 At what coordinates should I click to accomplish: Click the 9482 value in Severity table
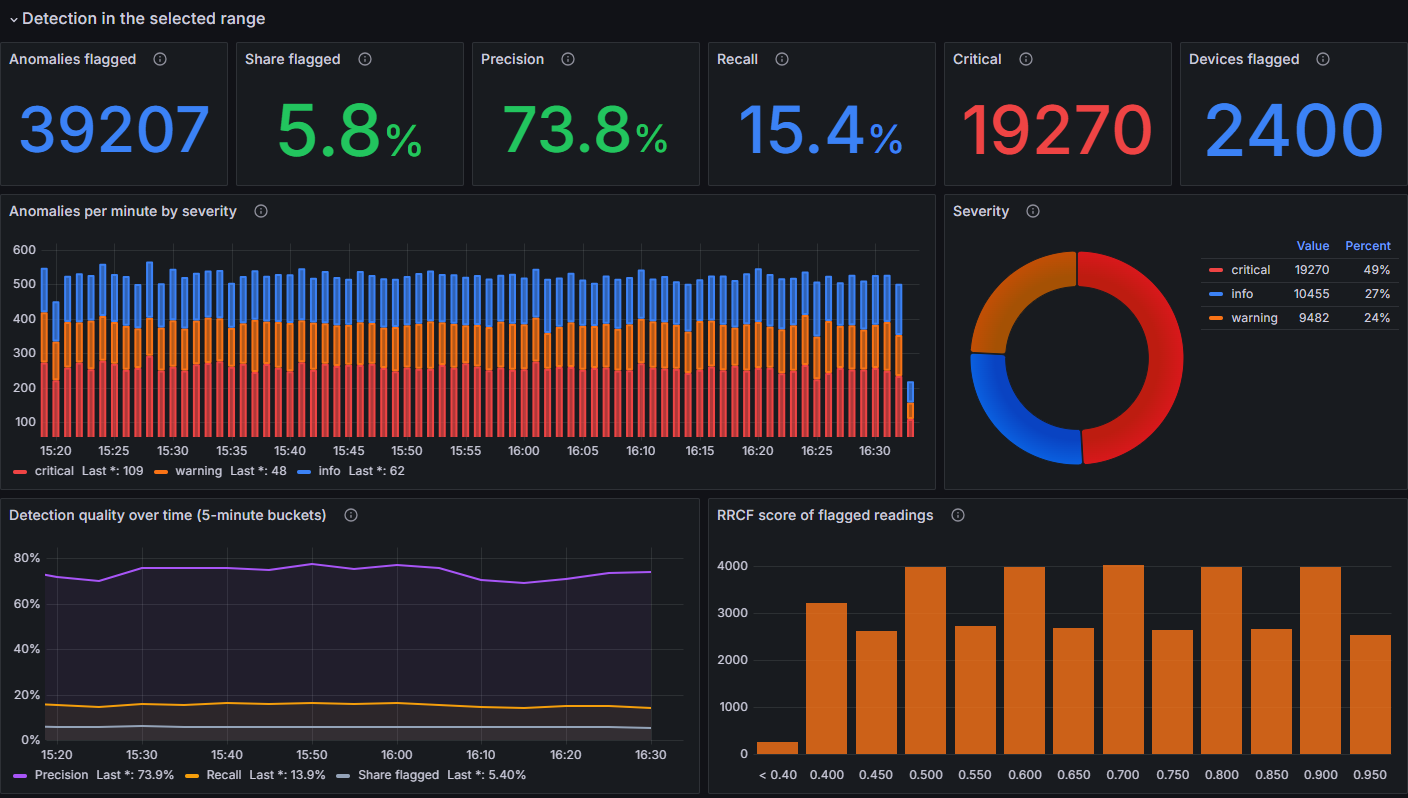click(x=1314, y=318)
